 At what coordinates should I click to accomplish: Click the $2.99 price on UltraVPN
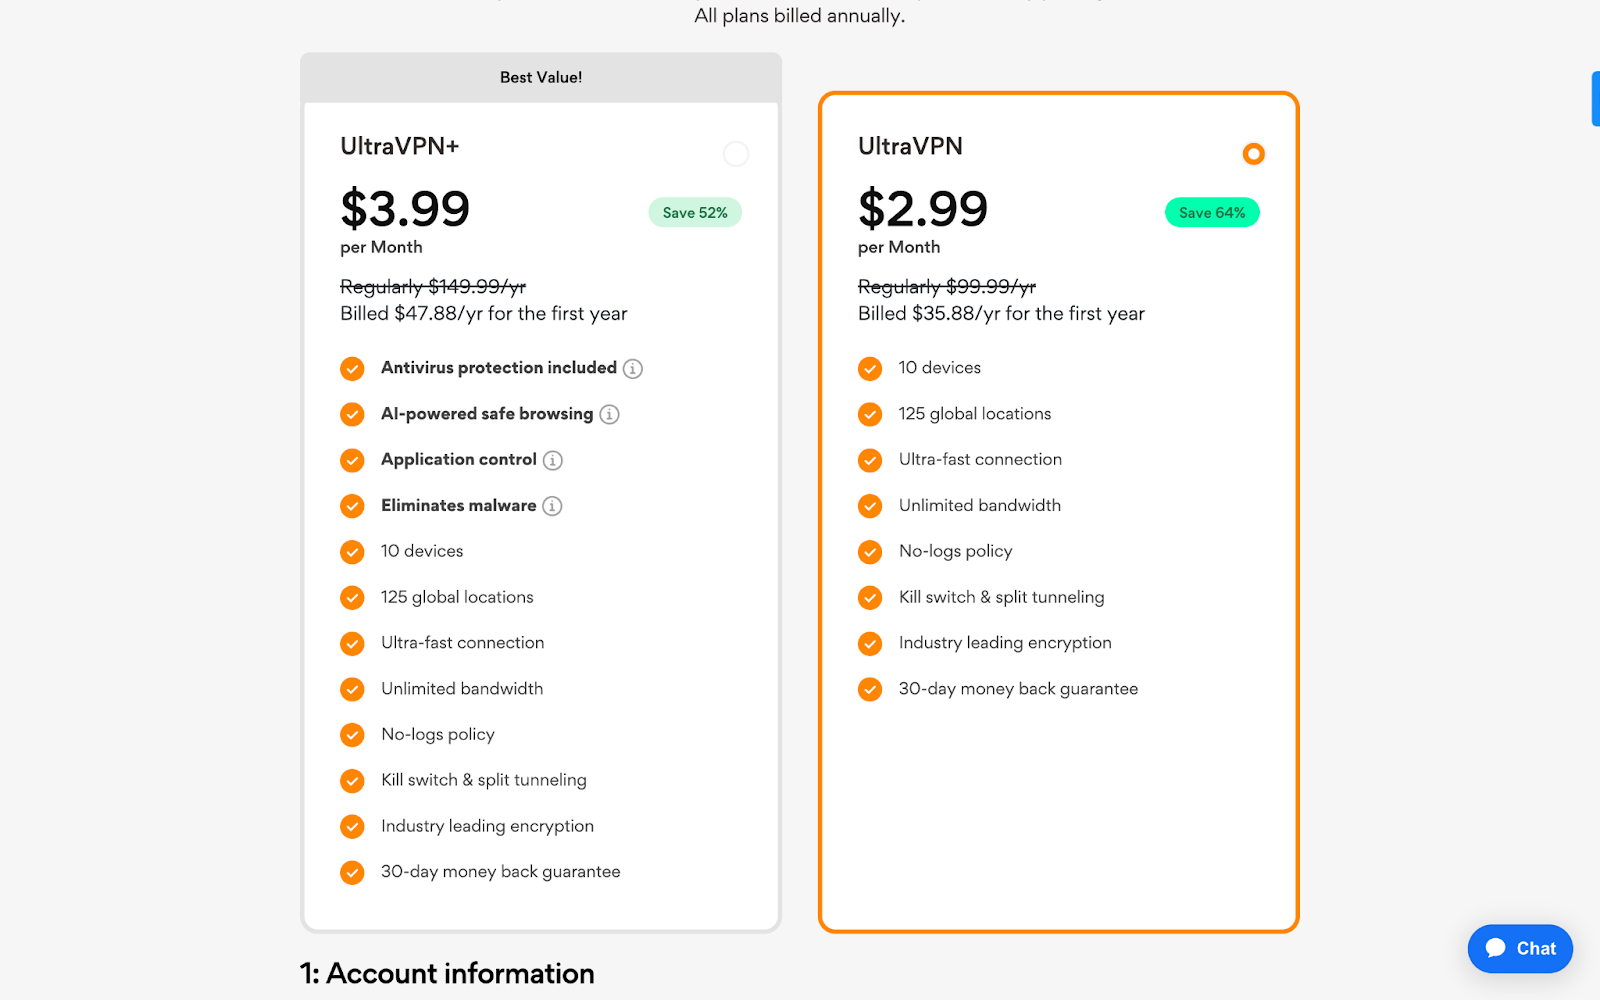923,209
